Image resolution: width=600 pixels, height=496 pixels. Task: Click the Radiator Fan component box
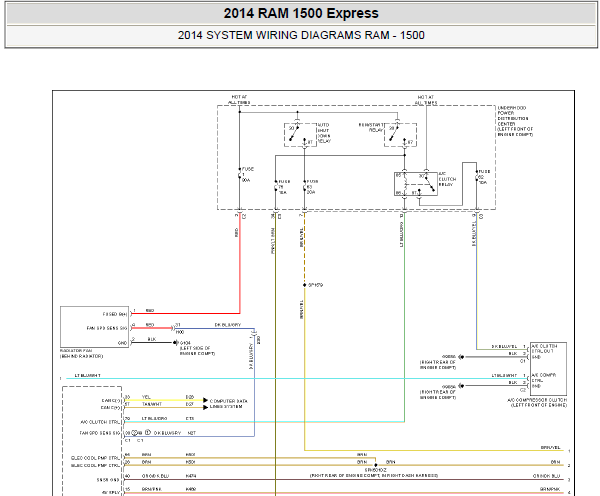pos(95,327)
